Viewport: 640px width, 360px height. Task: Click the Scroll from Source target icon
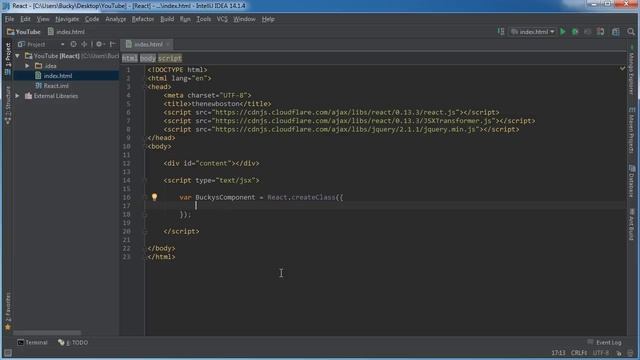(x=73, y=44)
